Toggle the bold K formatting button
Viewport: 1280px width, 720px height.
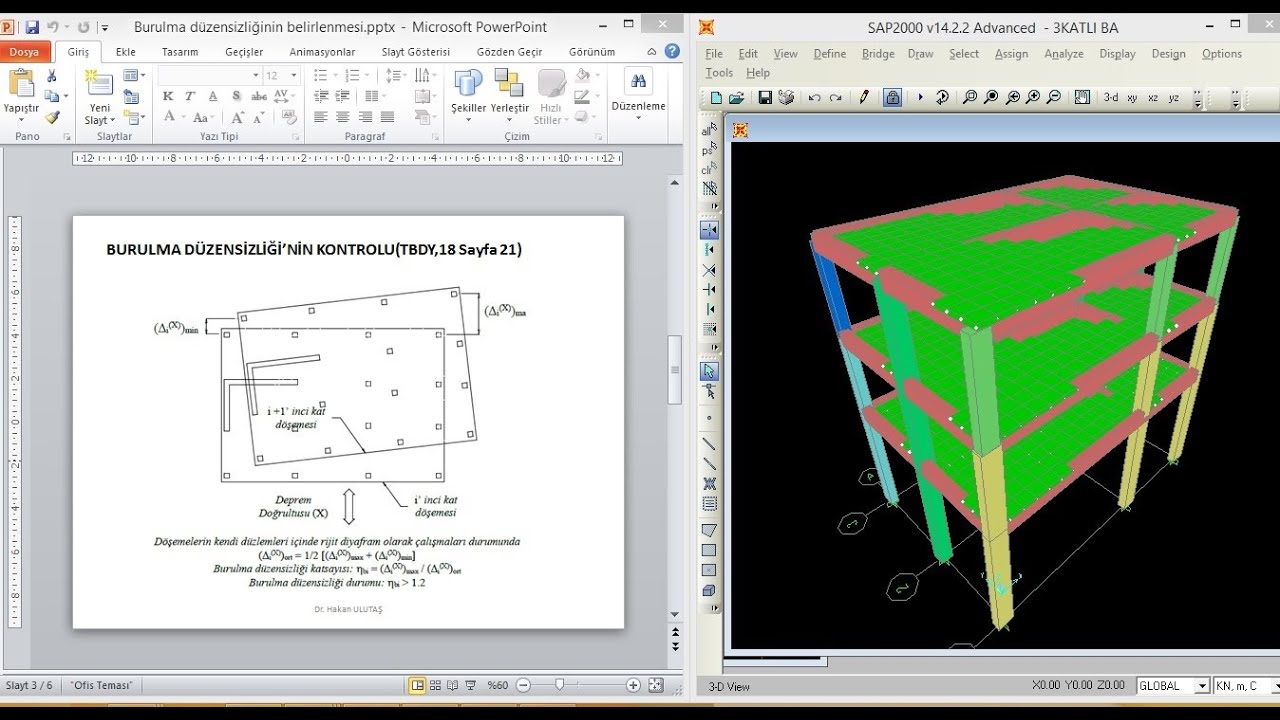coord(167,96)
